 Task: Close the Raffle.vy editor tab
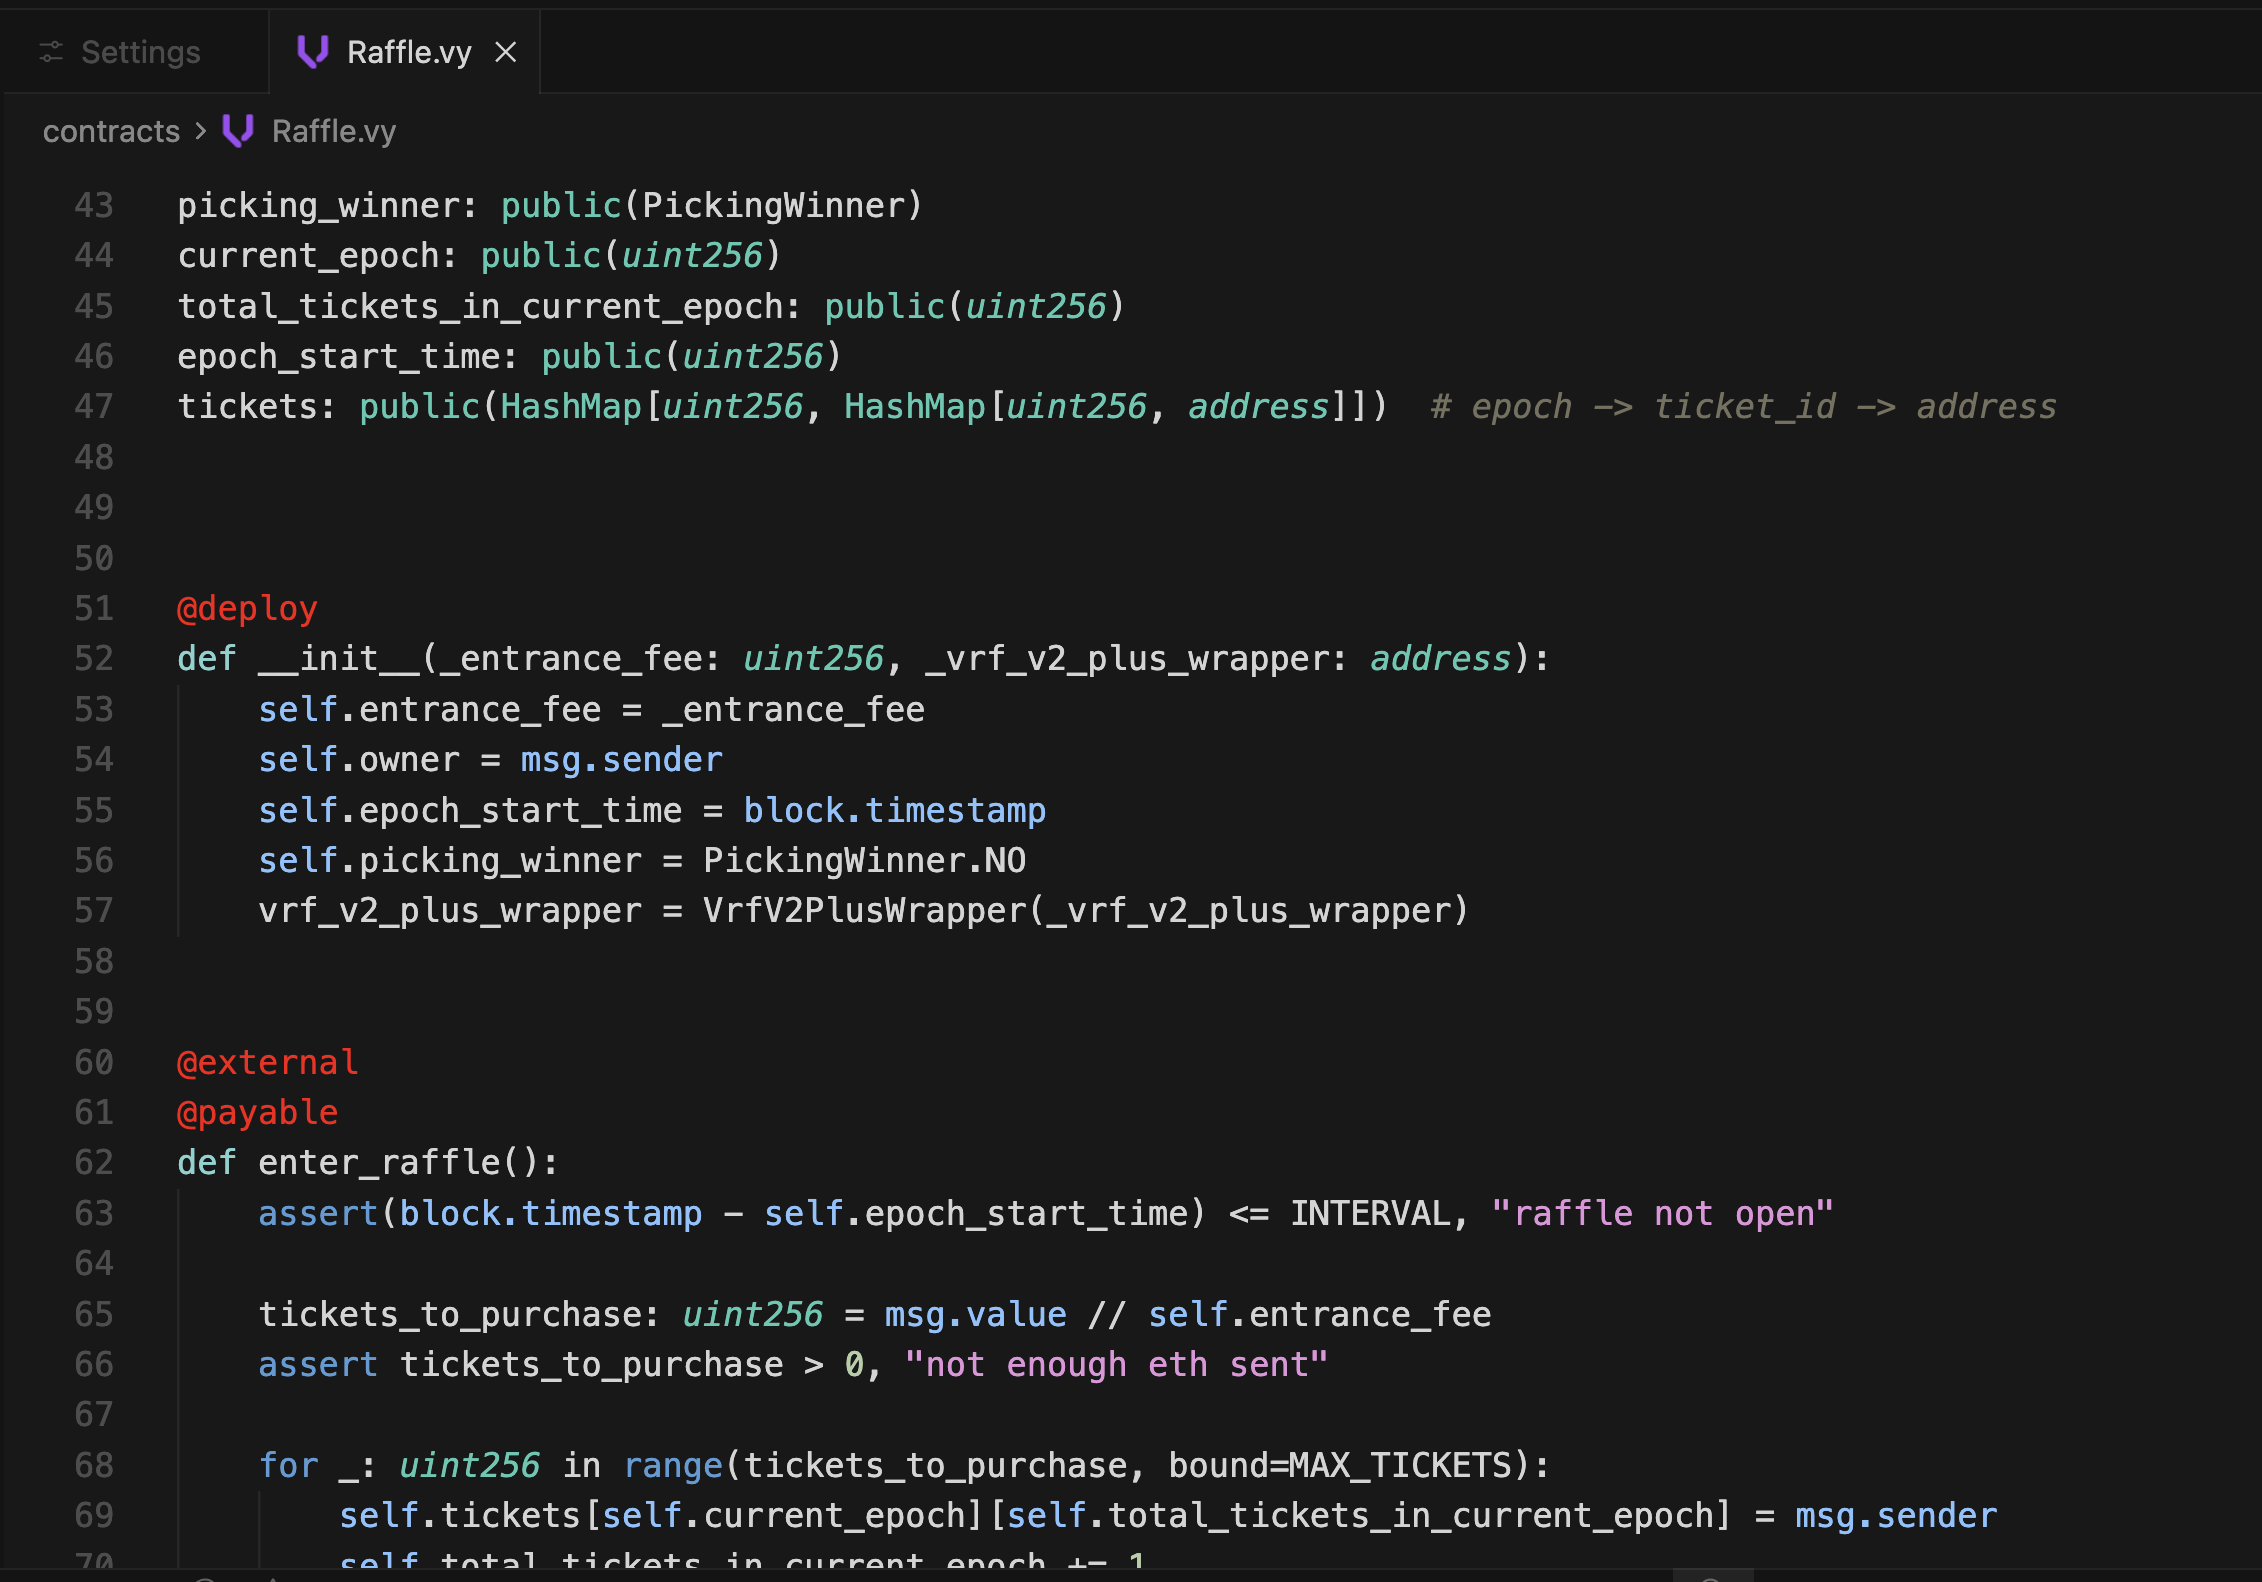506,52
